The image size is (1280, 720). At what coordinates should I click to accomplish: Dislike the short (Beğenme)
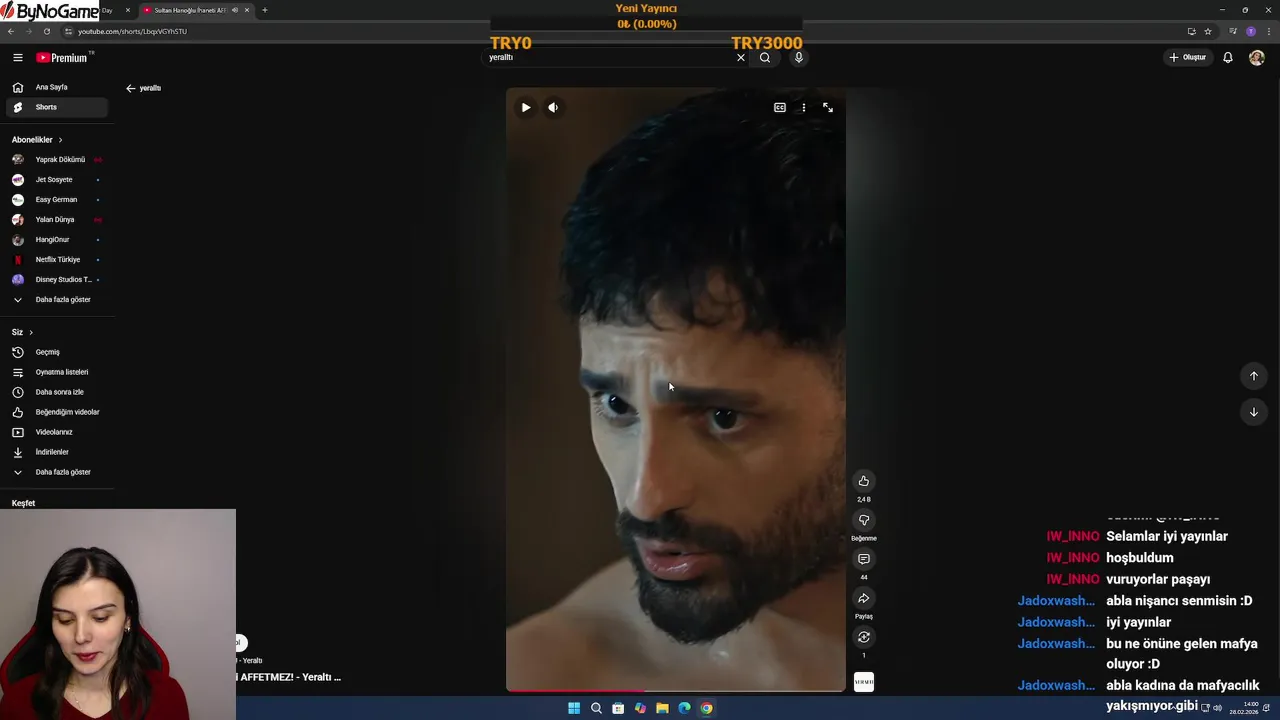click(x=864, y=520)
